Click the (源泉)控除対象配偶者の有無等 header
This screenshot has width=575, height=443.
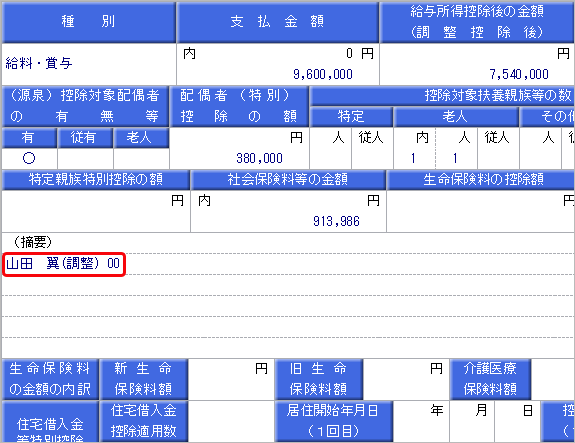(85, 106)
